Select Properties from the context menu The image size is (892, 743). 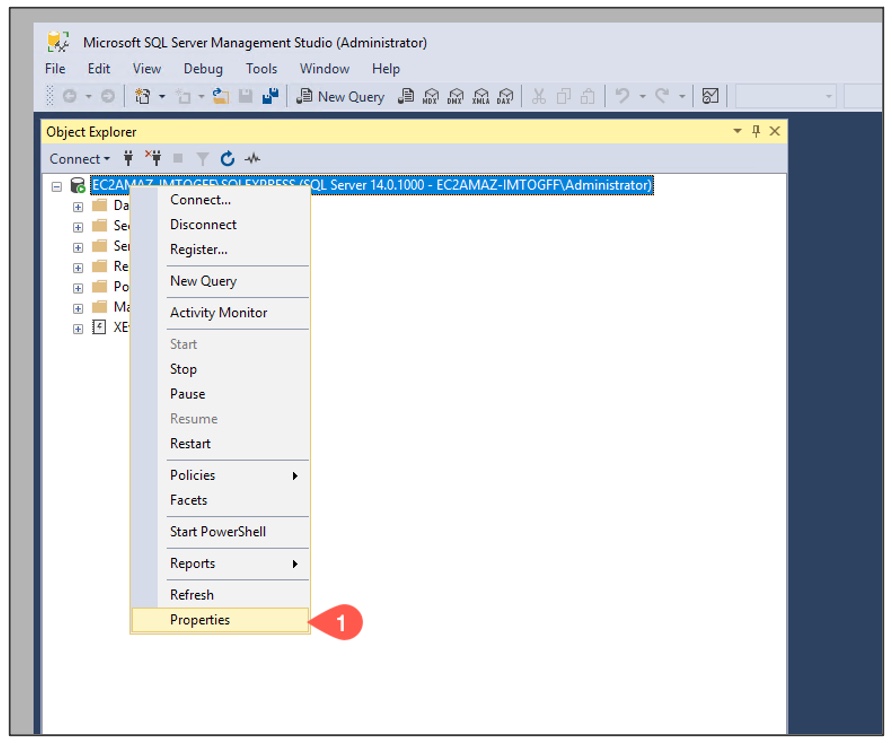[200, 620]
